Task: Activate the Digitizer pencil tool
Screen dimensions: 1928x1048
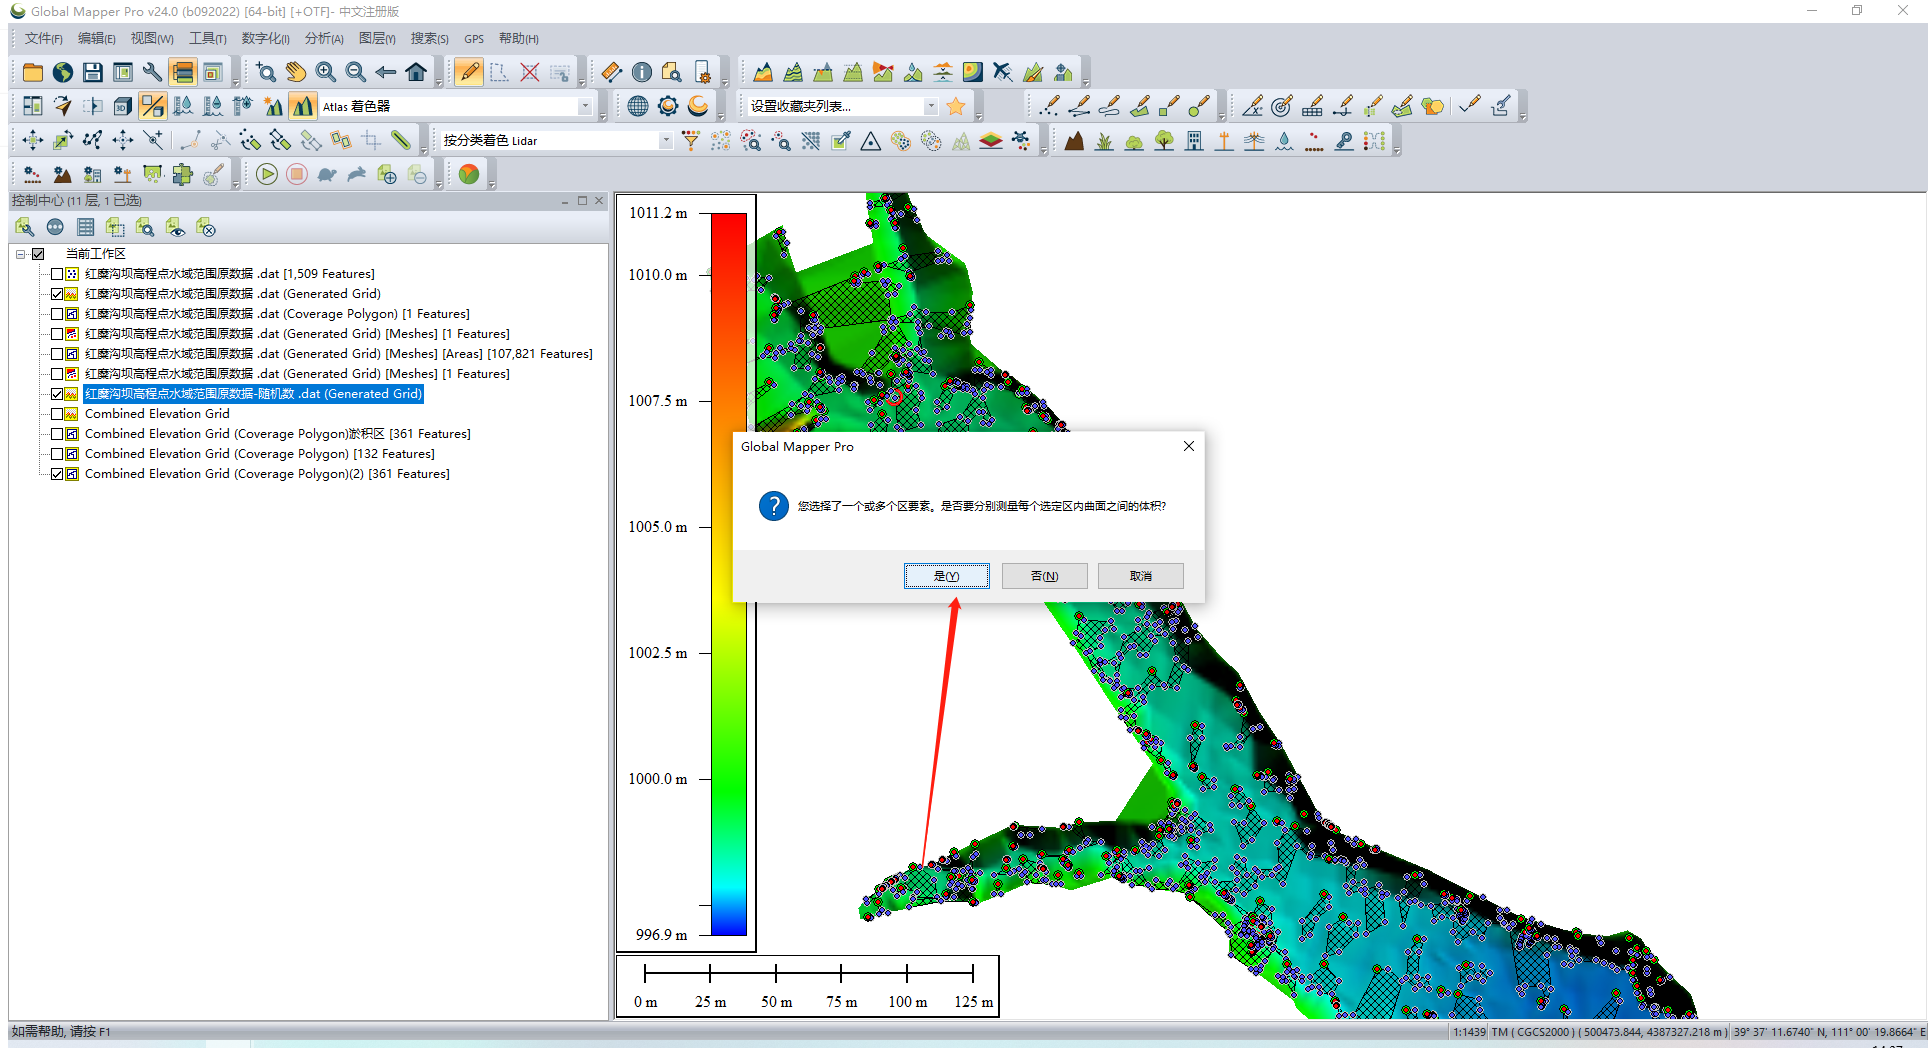Action: point(468,72)
